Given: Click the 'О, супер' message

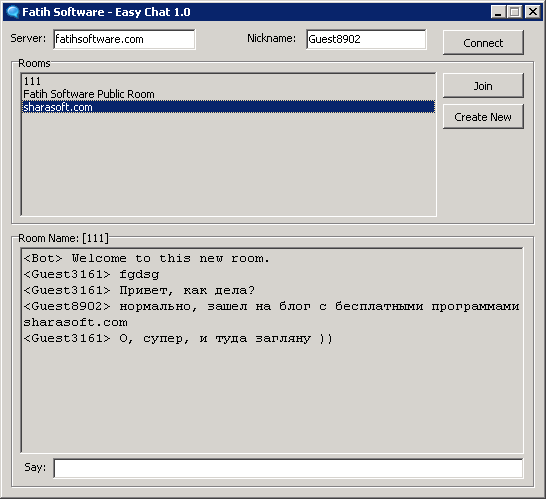Looking at the screenshot, I should point(178,338).
